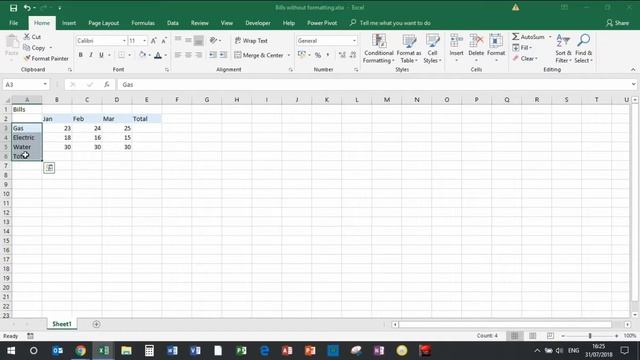This screenshot has width=640, height=360.
Task: Switch to the Page Layout tab
Action: point(103,23)
